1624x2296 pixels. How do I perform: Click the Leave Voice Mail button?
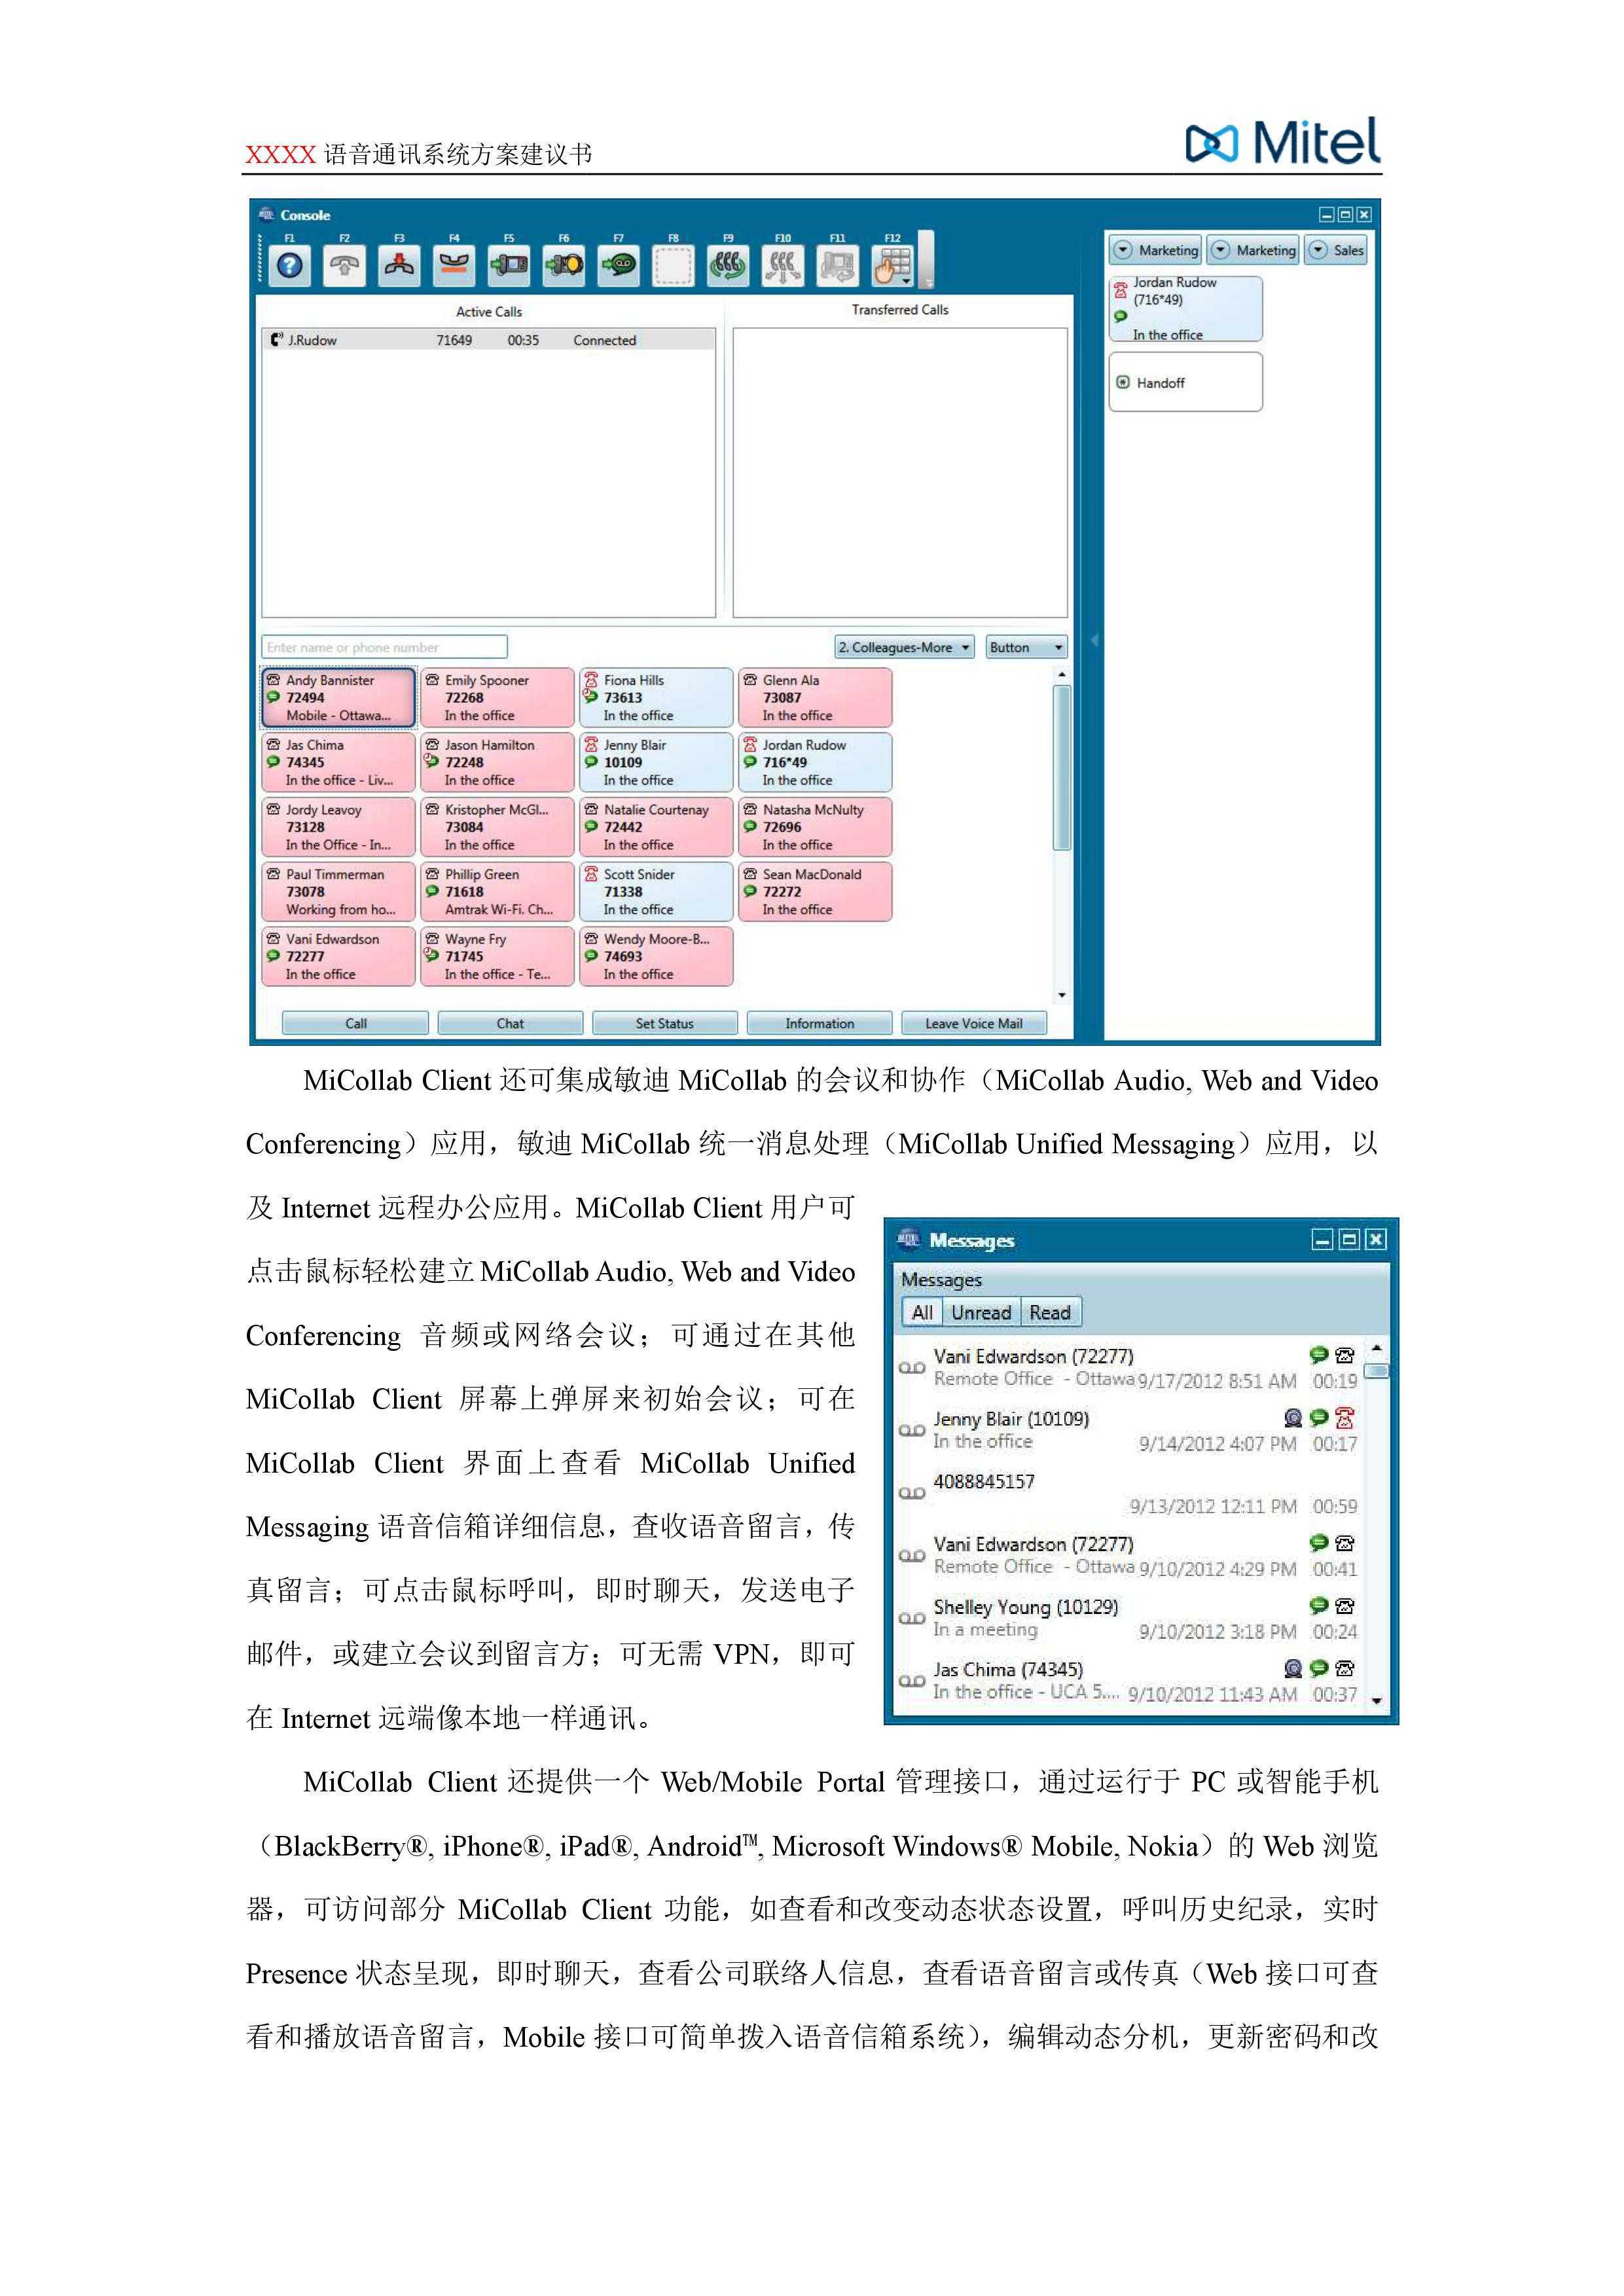974,1023
